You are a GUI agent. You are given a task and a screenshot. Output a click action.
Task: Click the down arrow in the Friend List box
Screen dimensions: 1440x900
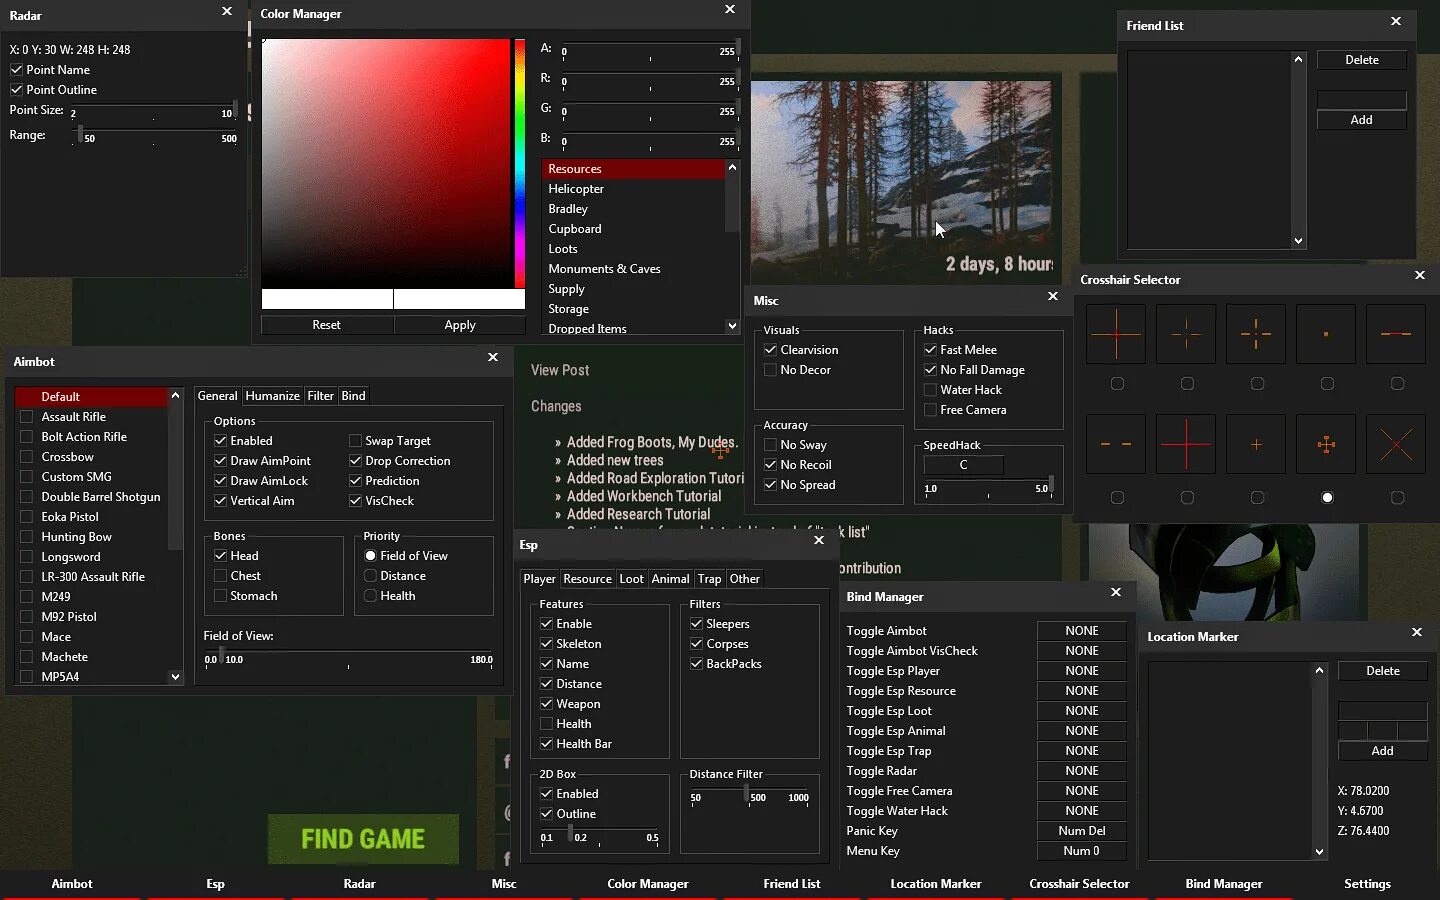1298,241
